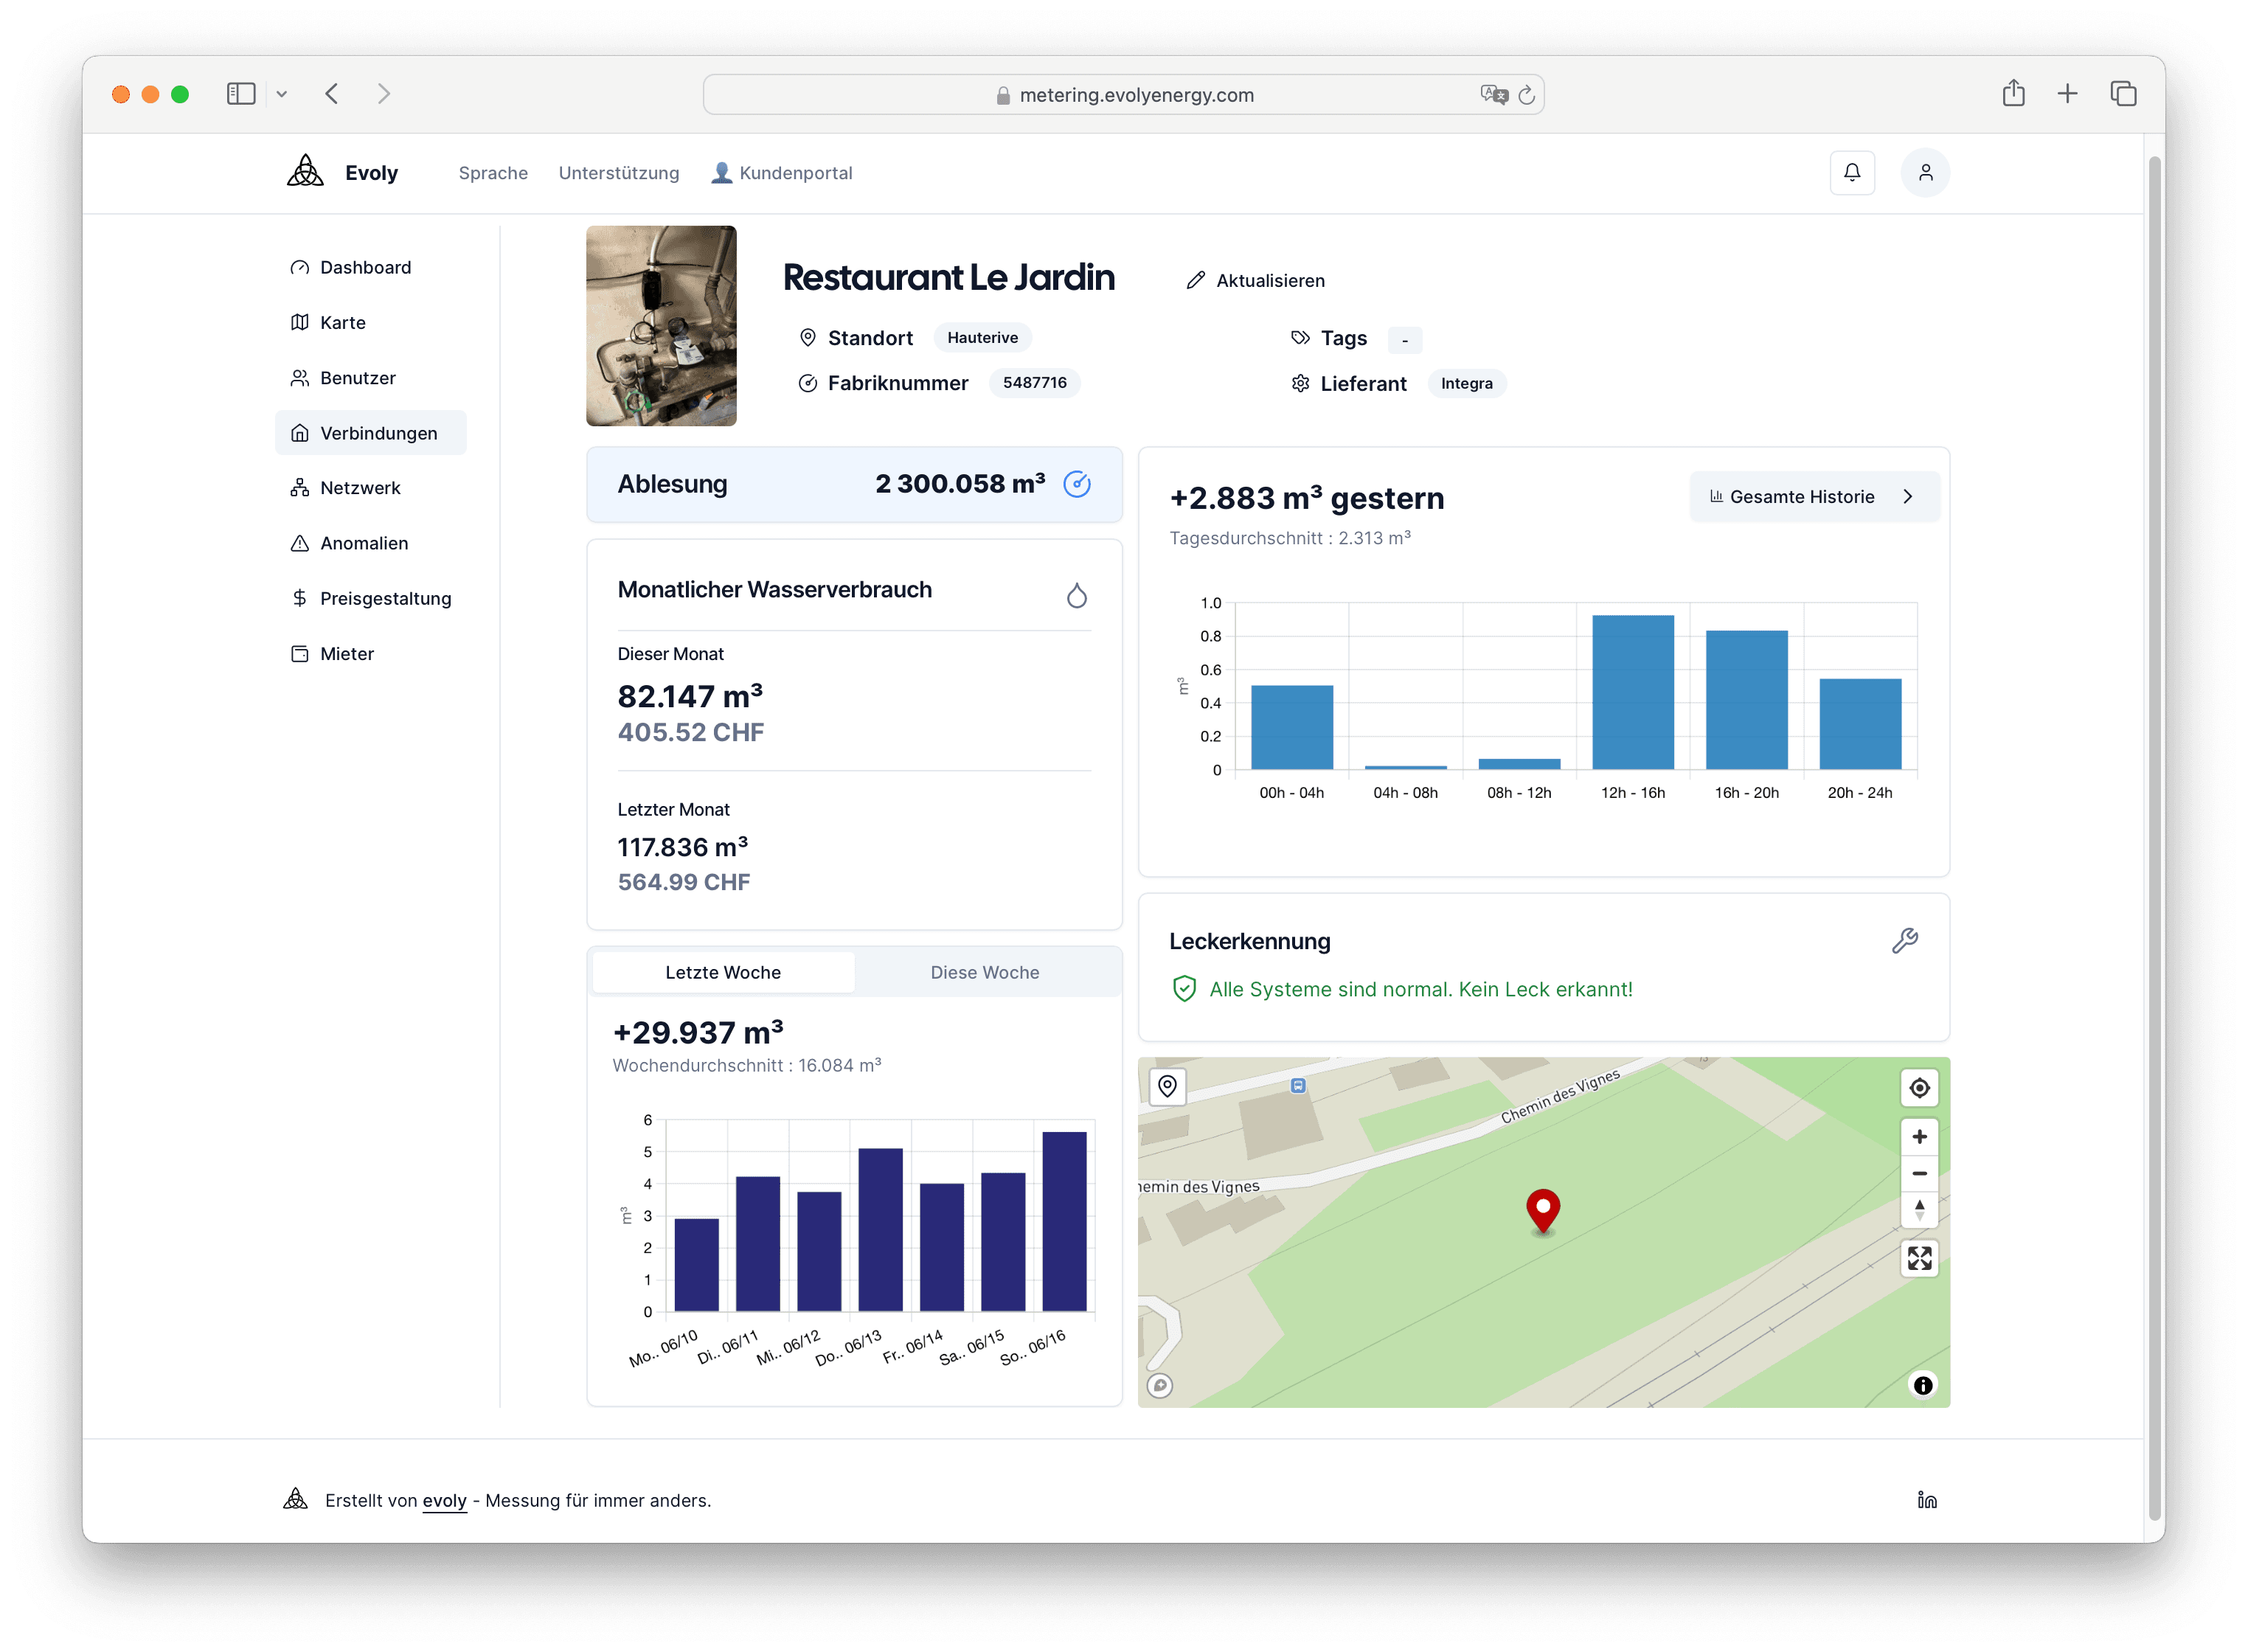Zoom out on the map
The height and width of the screenshot is (1652, 2248).
point(1918,1173)
